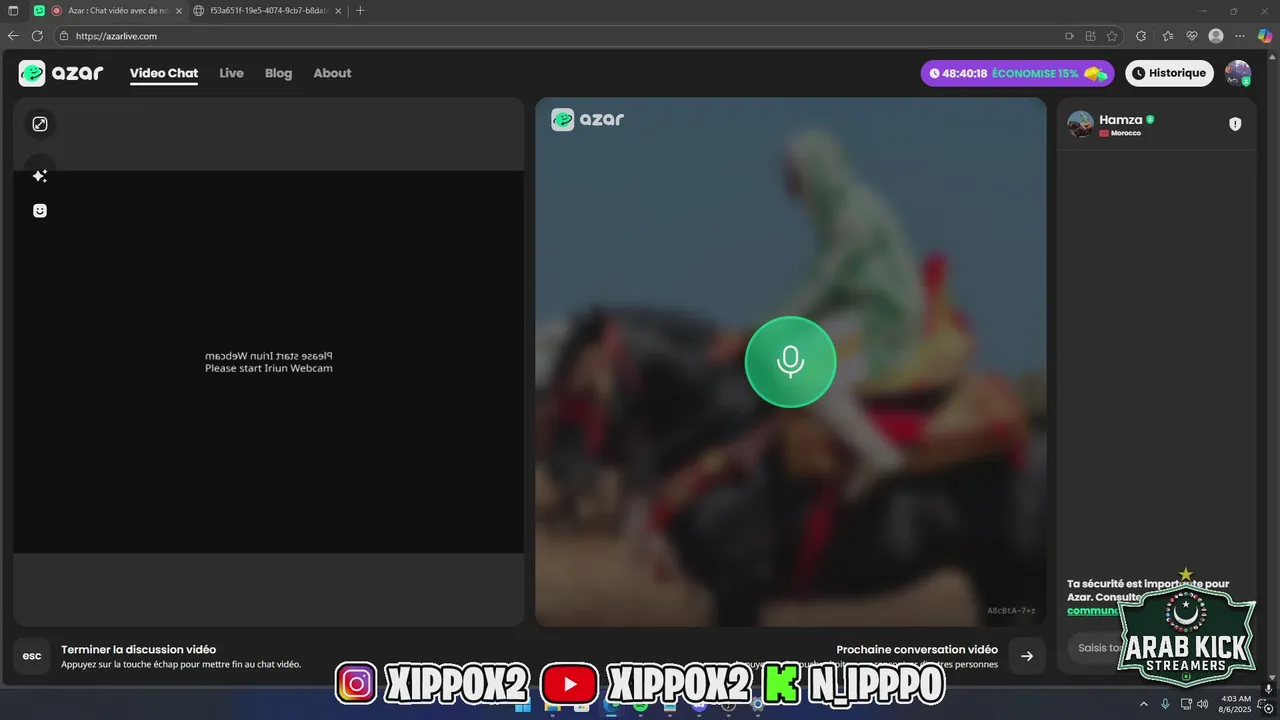
Task: Expand local video with the resize icon
Action: 40,124
